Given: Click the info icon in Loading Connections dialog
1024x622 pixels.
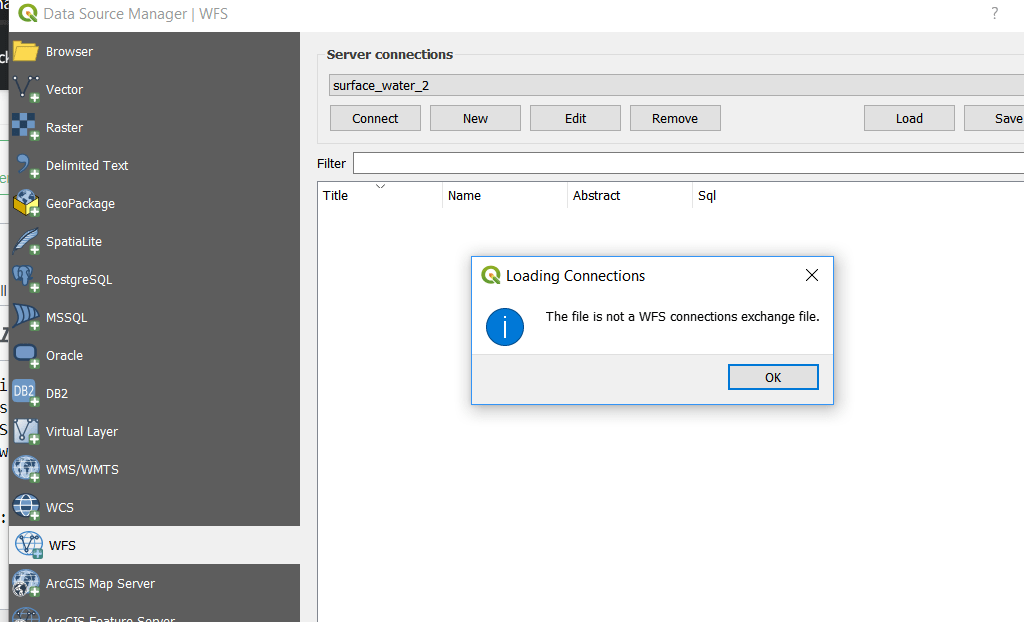Looking at the screenshot, I should pos(505,327).
